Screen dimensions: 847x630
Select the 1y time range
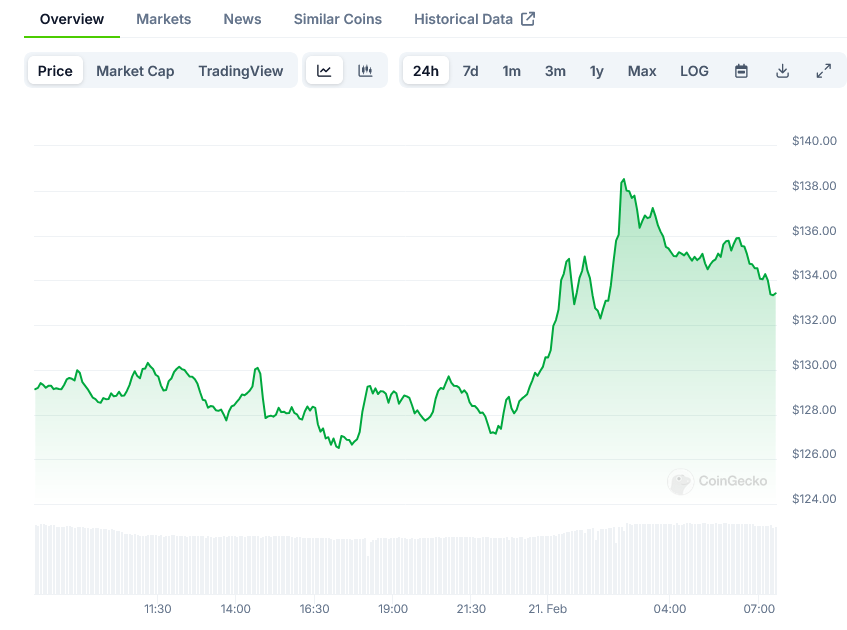pyautogui.click(x=596, y=71)
